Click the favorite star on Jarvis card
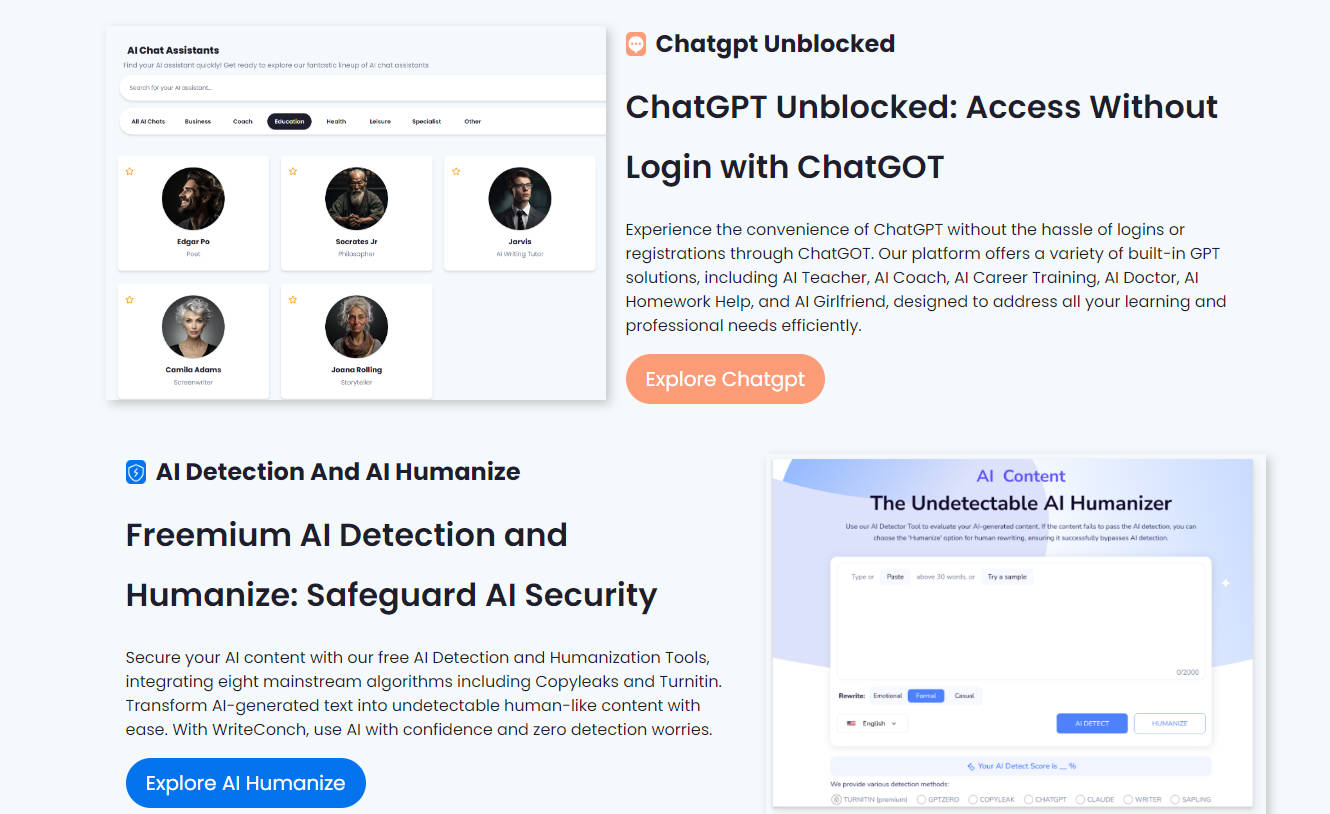The image size is (1330, 814). coord(456,172)
